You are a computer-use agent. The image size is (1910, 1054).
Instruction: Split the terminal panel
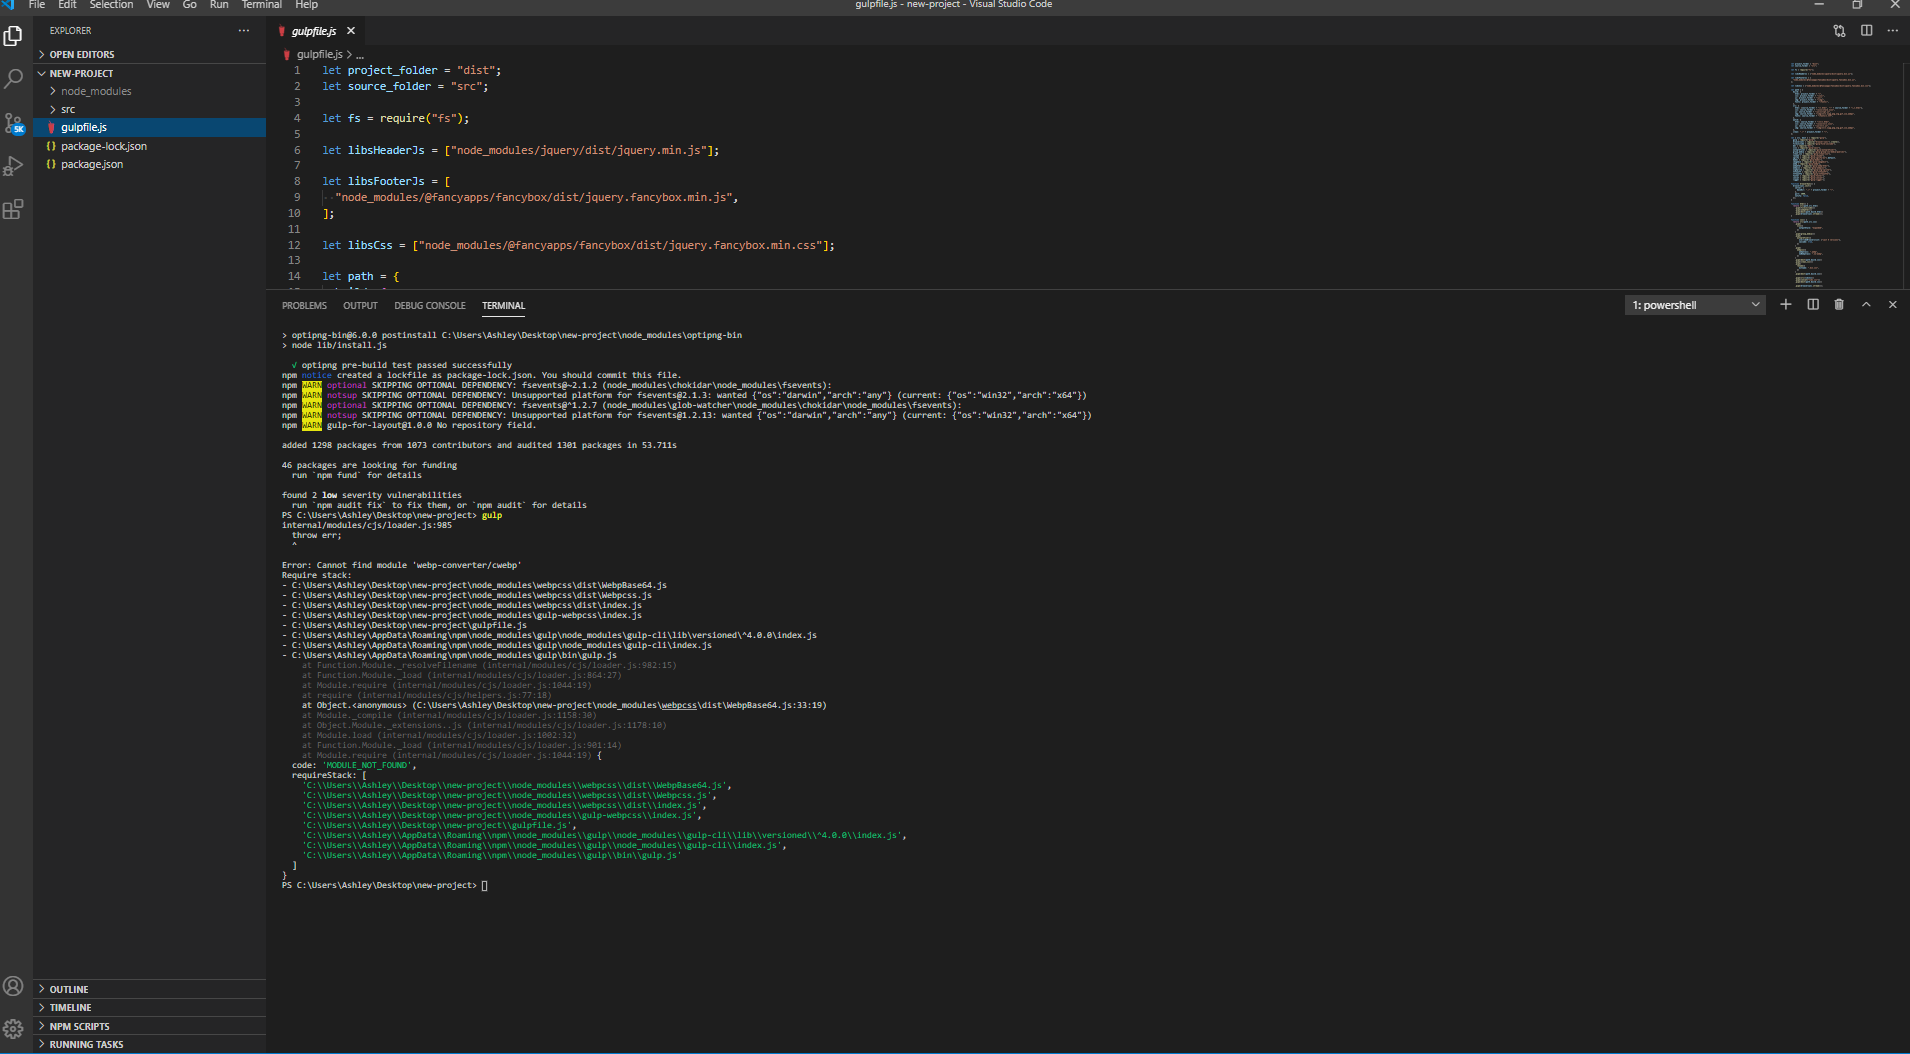[x=1813, y=305]
